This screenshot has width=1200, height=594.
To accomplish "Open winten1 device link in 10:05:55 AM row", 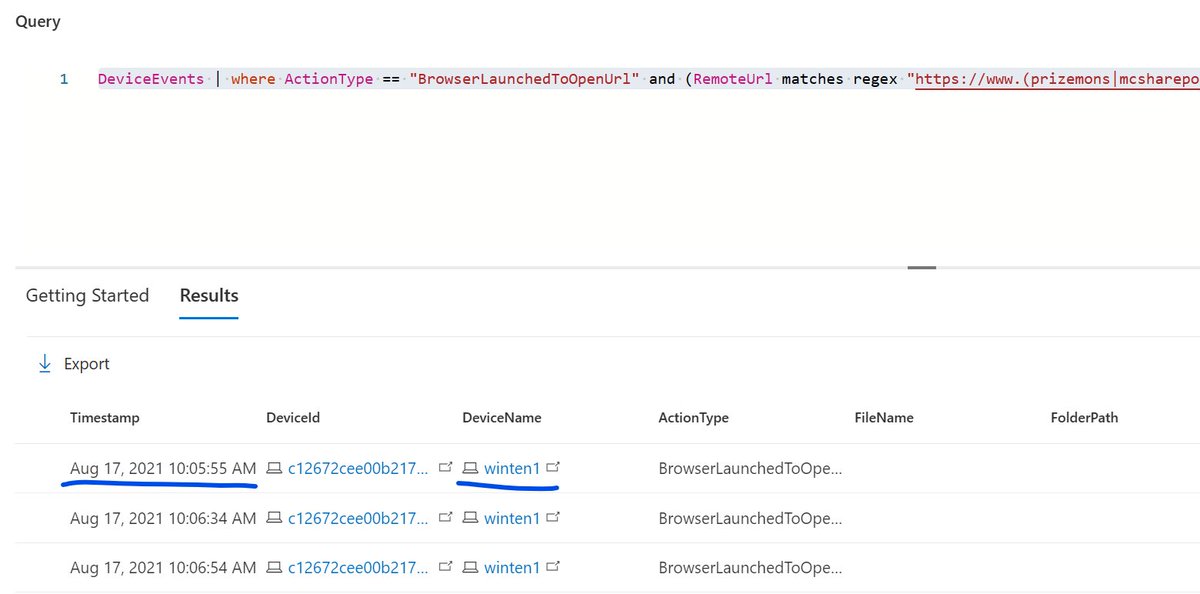I will click(512, 468).
